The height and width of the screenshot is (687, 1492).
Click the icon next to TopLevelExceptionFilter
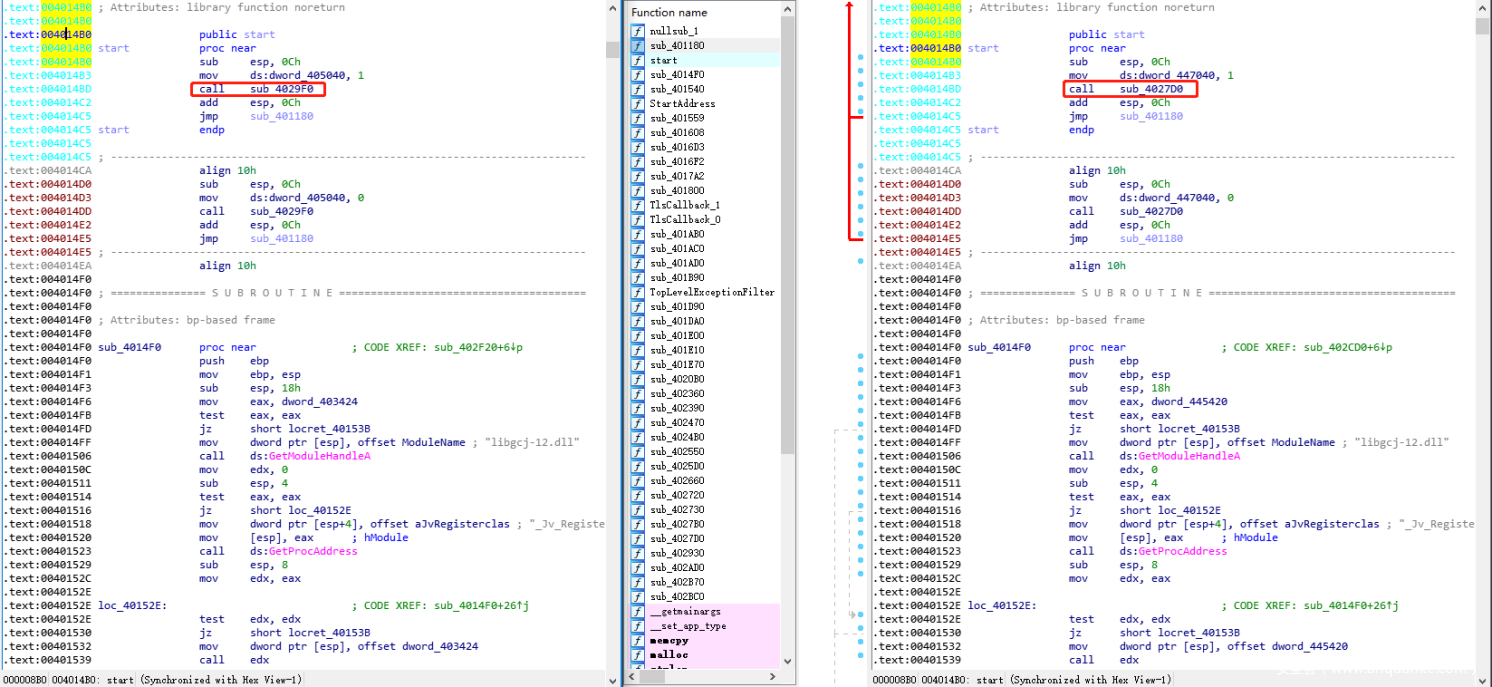point(637,292)
